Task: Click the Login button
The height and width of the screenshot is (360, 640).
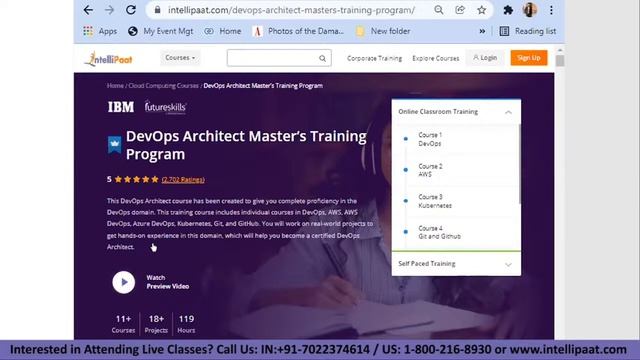Action: [x=485, y=58]
